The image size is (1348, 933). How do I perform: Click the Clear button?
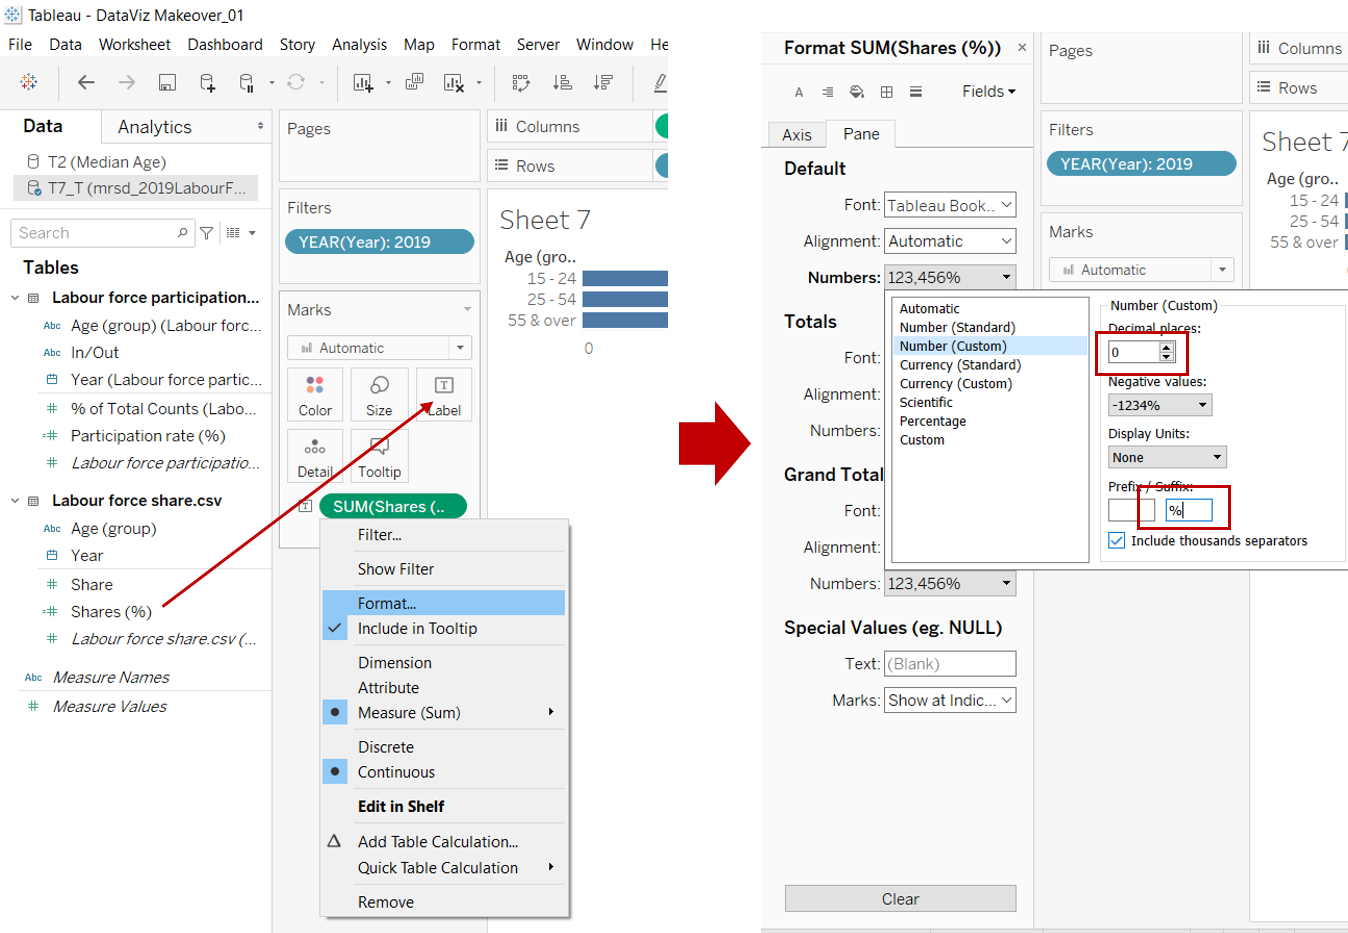[900, 899]
